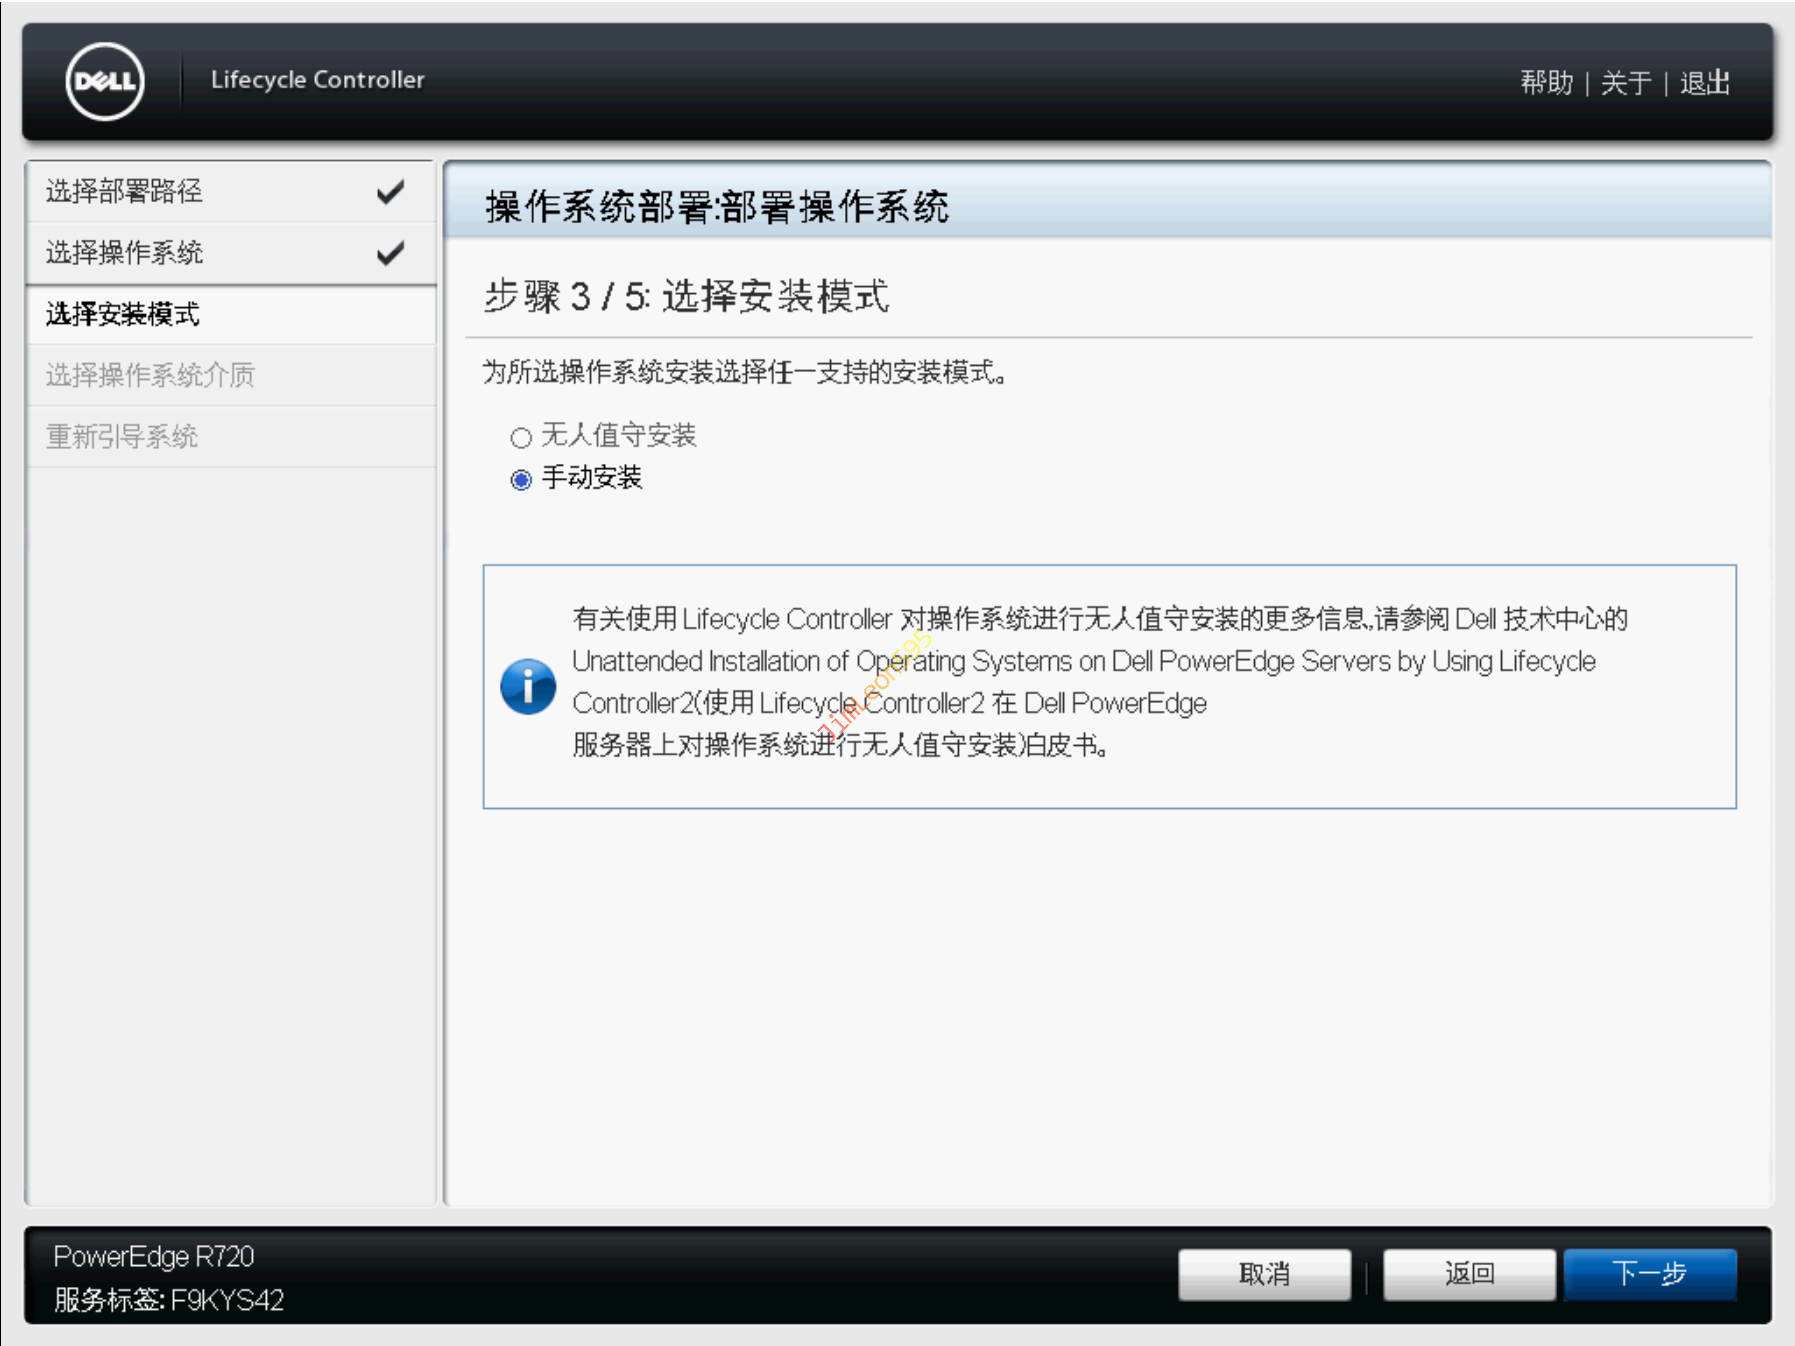
Task: Click the 服务标签 F9KYS42 text
Action: [x=169, y=1299]
